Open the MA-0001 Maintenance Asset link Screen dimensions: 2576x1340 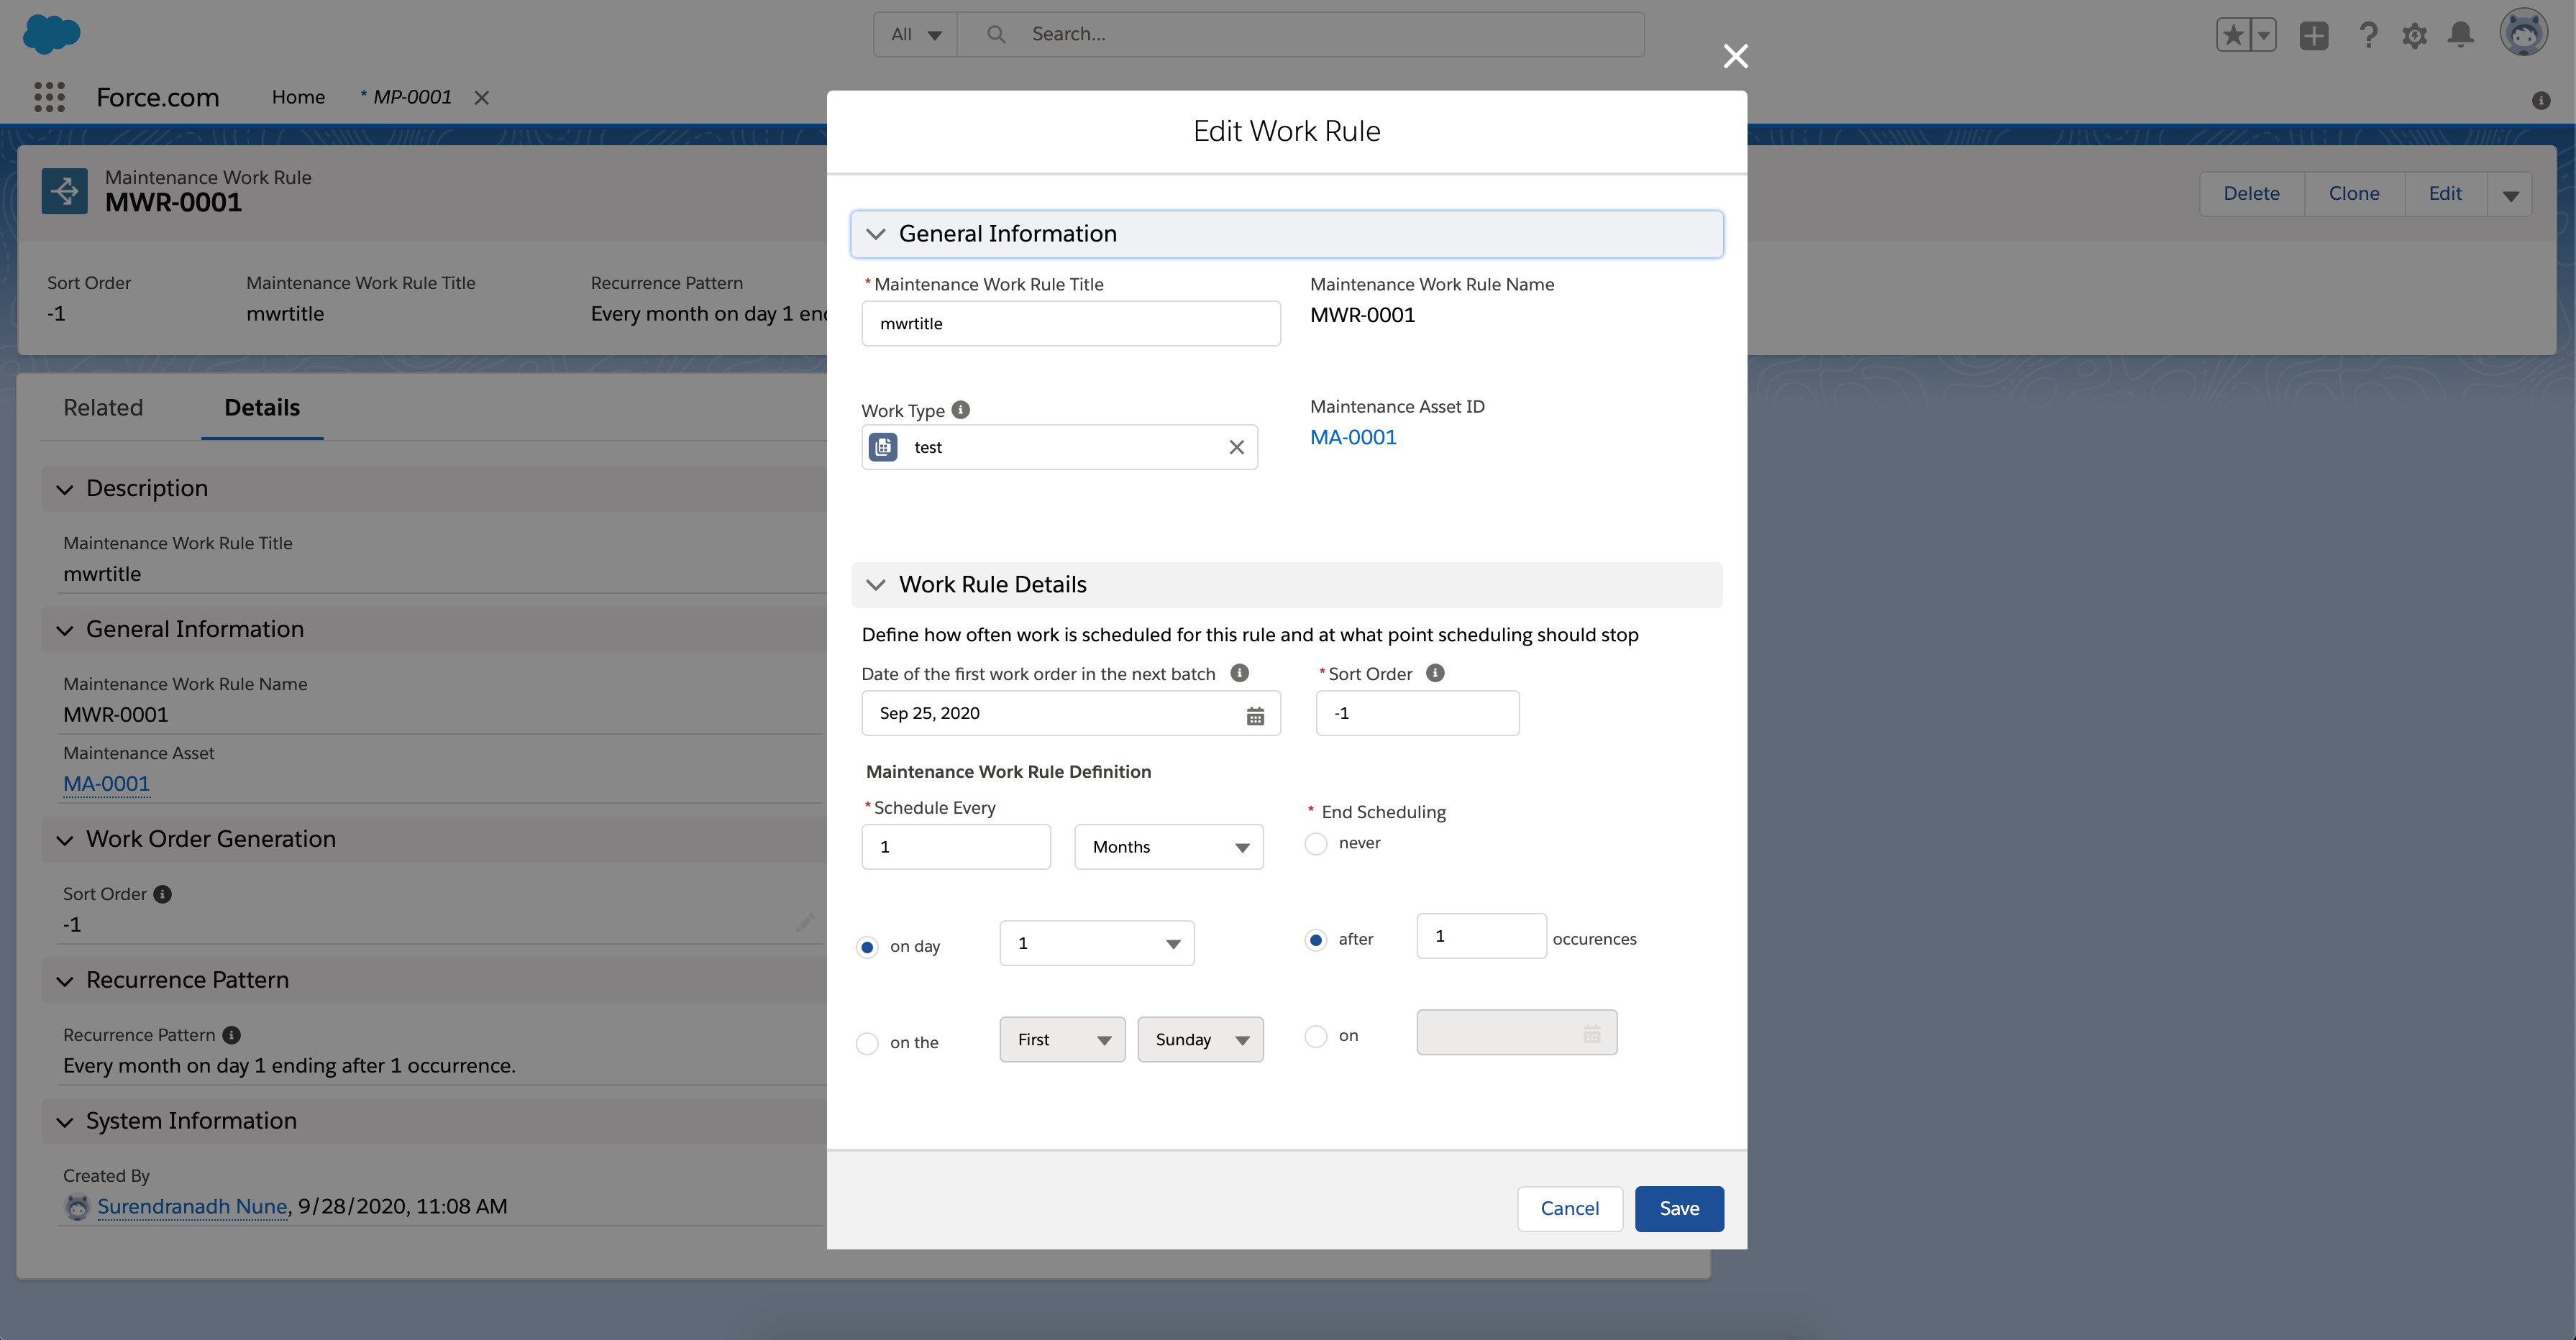pyautogui.click(x=1353, y=437)
